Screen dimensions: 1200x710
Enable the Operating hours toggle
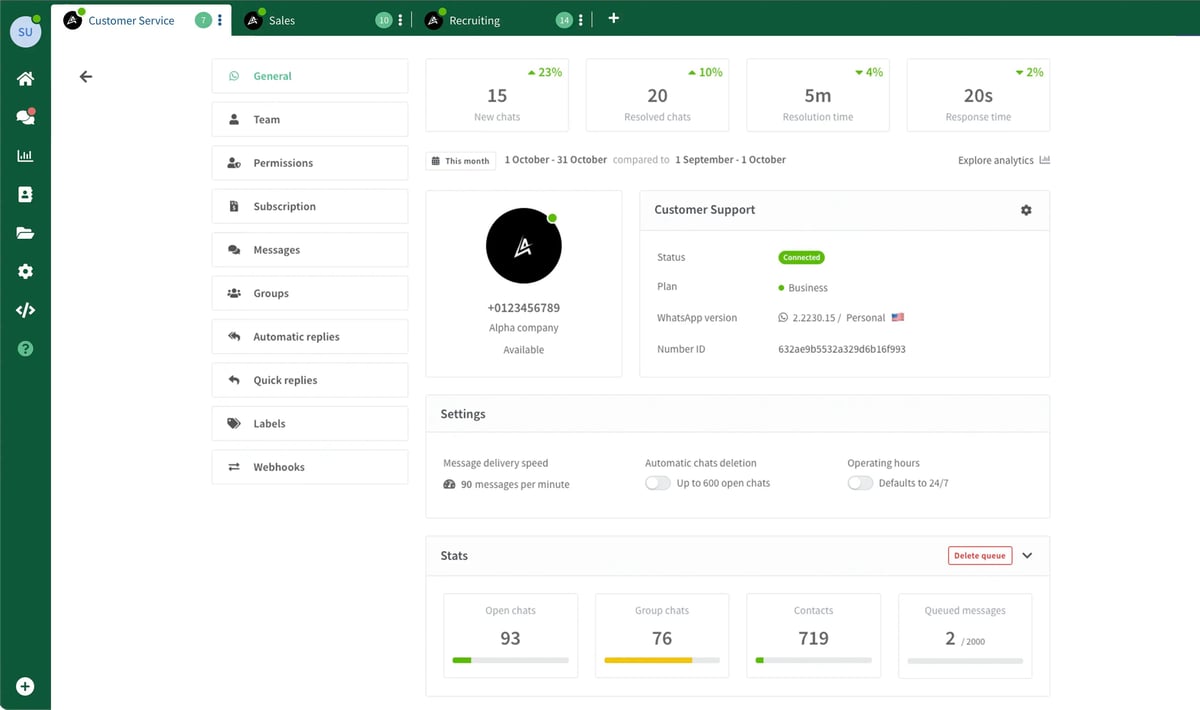[x=860, y=483]
